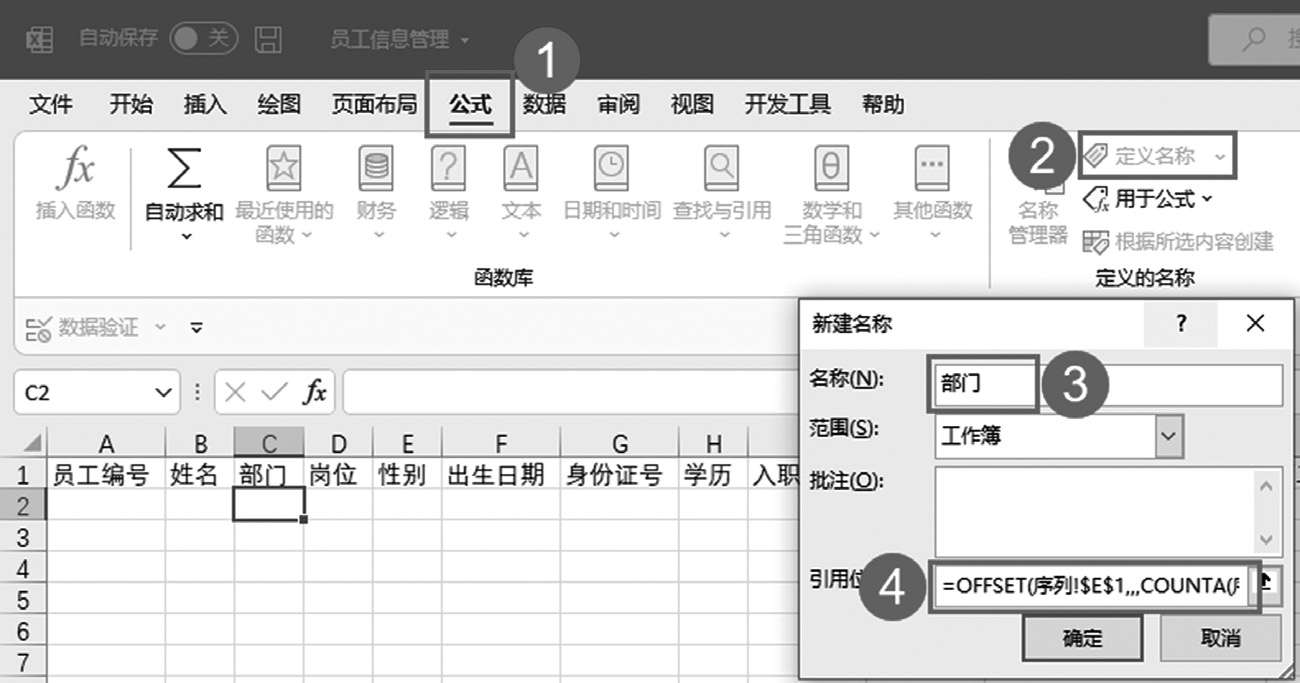
Task: Open the customize quick access toolbar arrow
Action: tap(196, 327)
